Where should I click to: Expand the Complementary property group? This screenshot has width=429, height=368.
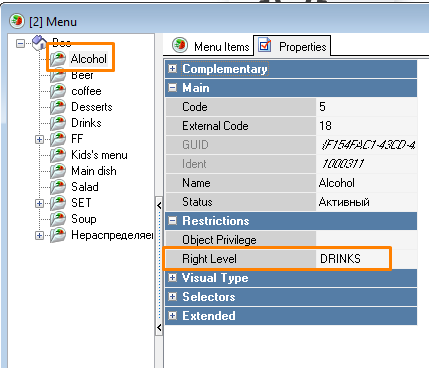coord(172,68)
